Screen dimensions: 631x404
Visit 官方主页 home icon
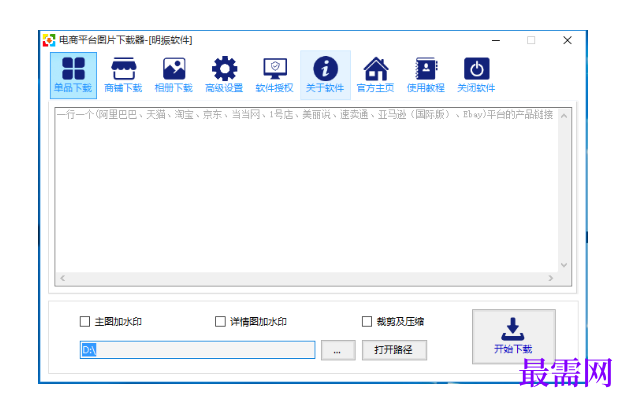pyautogui.click(x=375, y=75)
